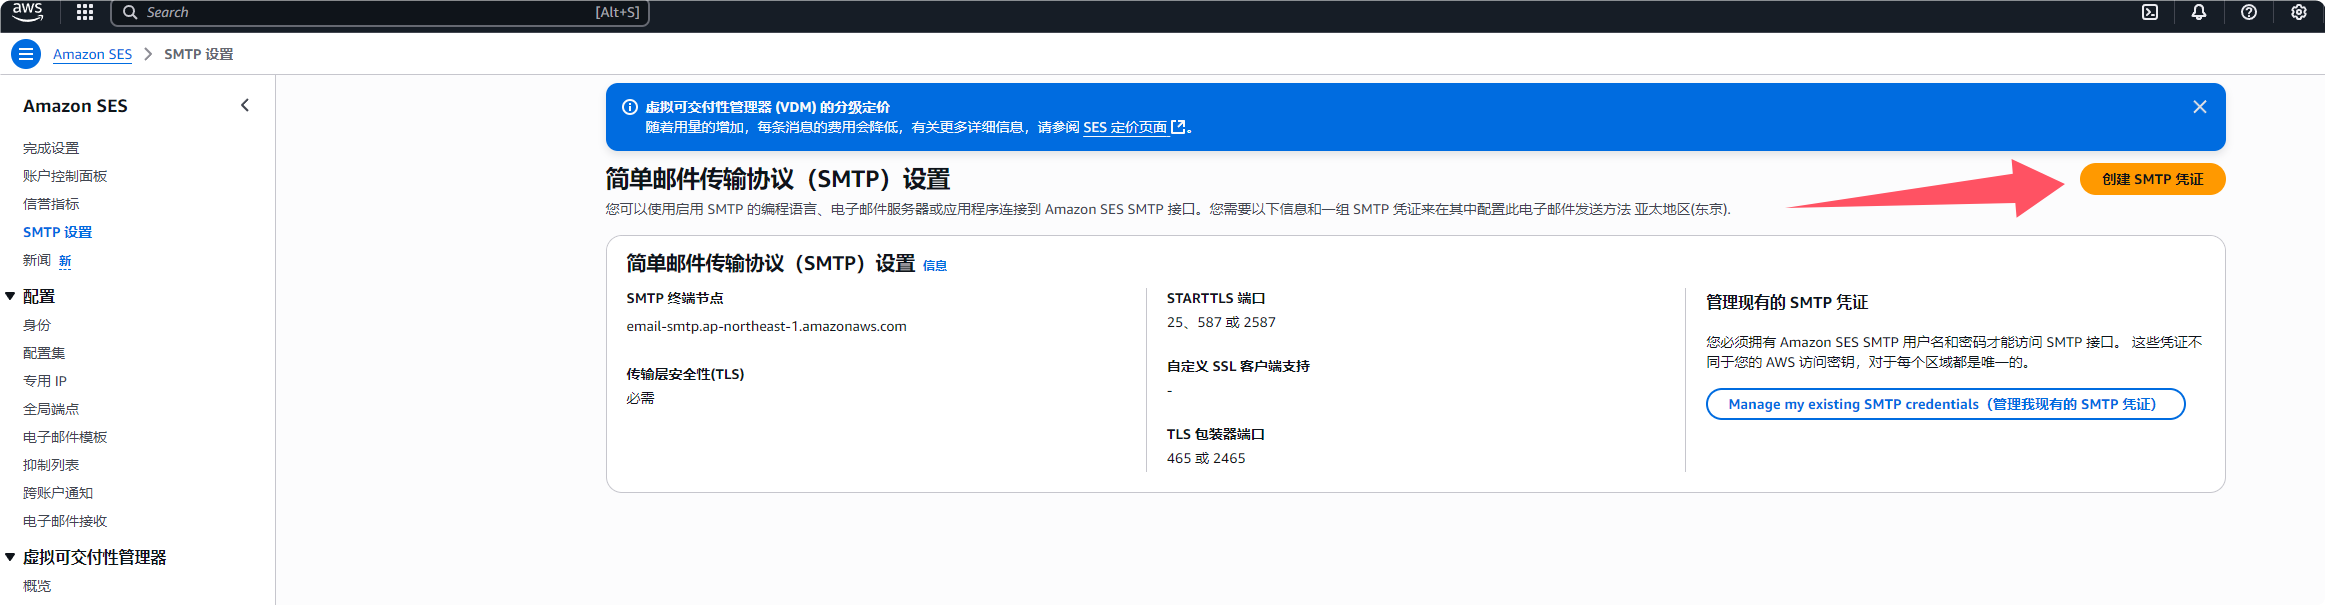The image size is (2325, 605).
Task: Open the help question mark icon
Action: tap(2249, 12)
